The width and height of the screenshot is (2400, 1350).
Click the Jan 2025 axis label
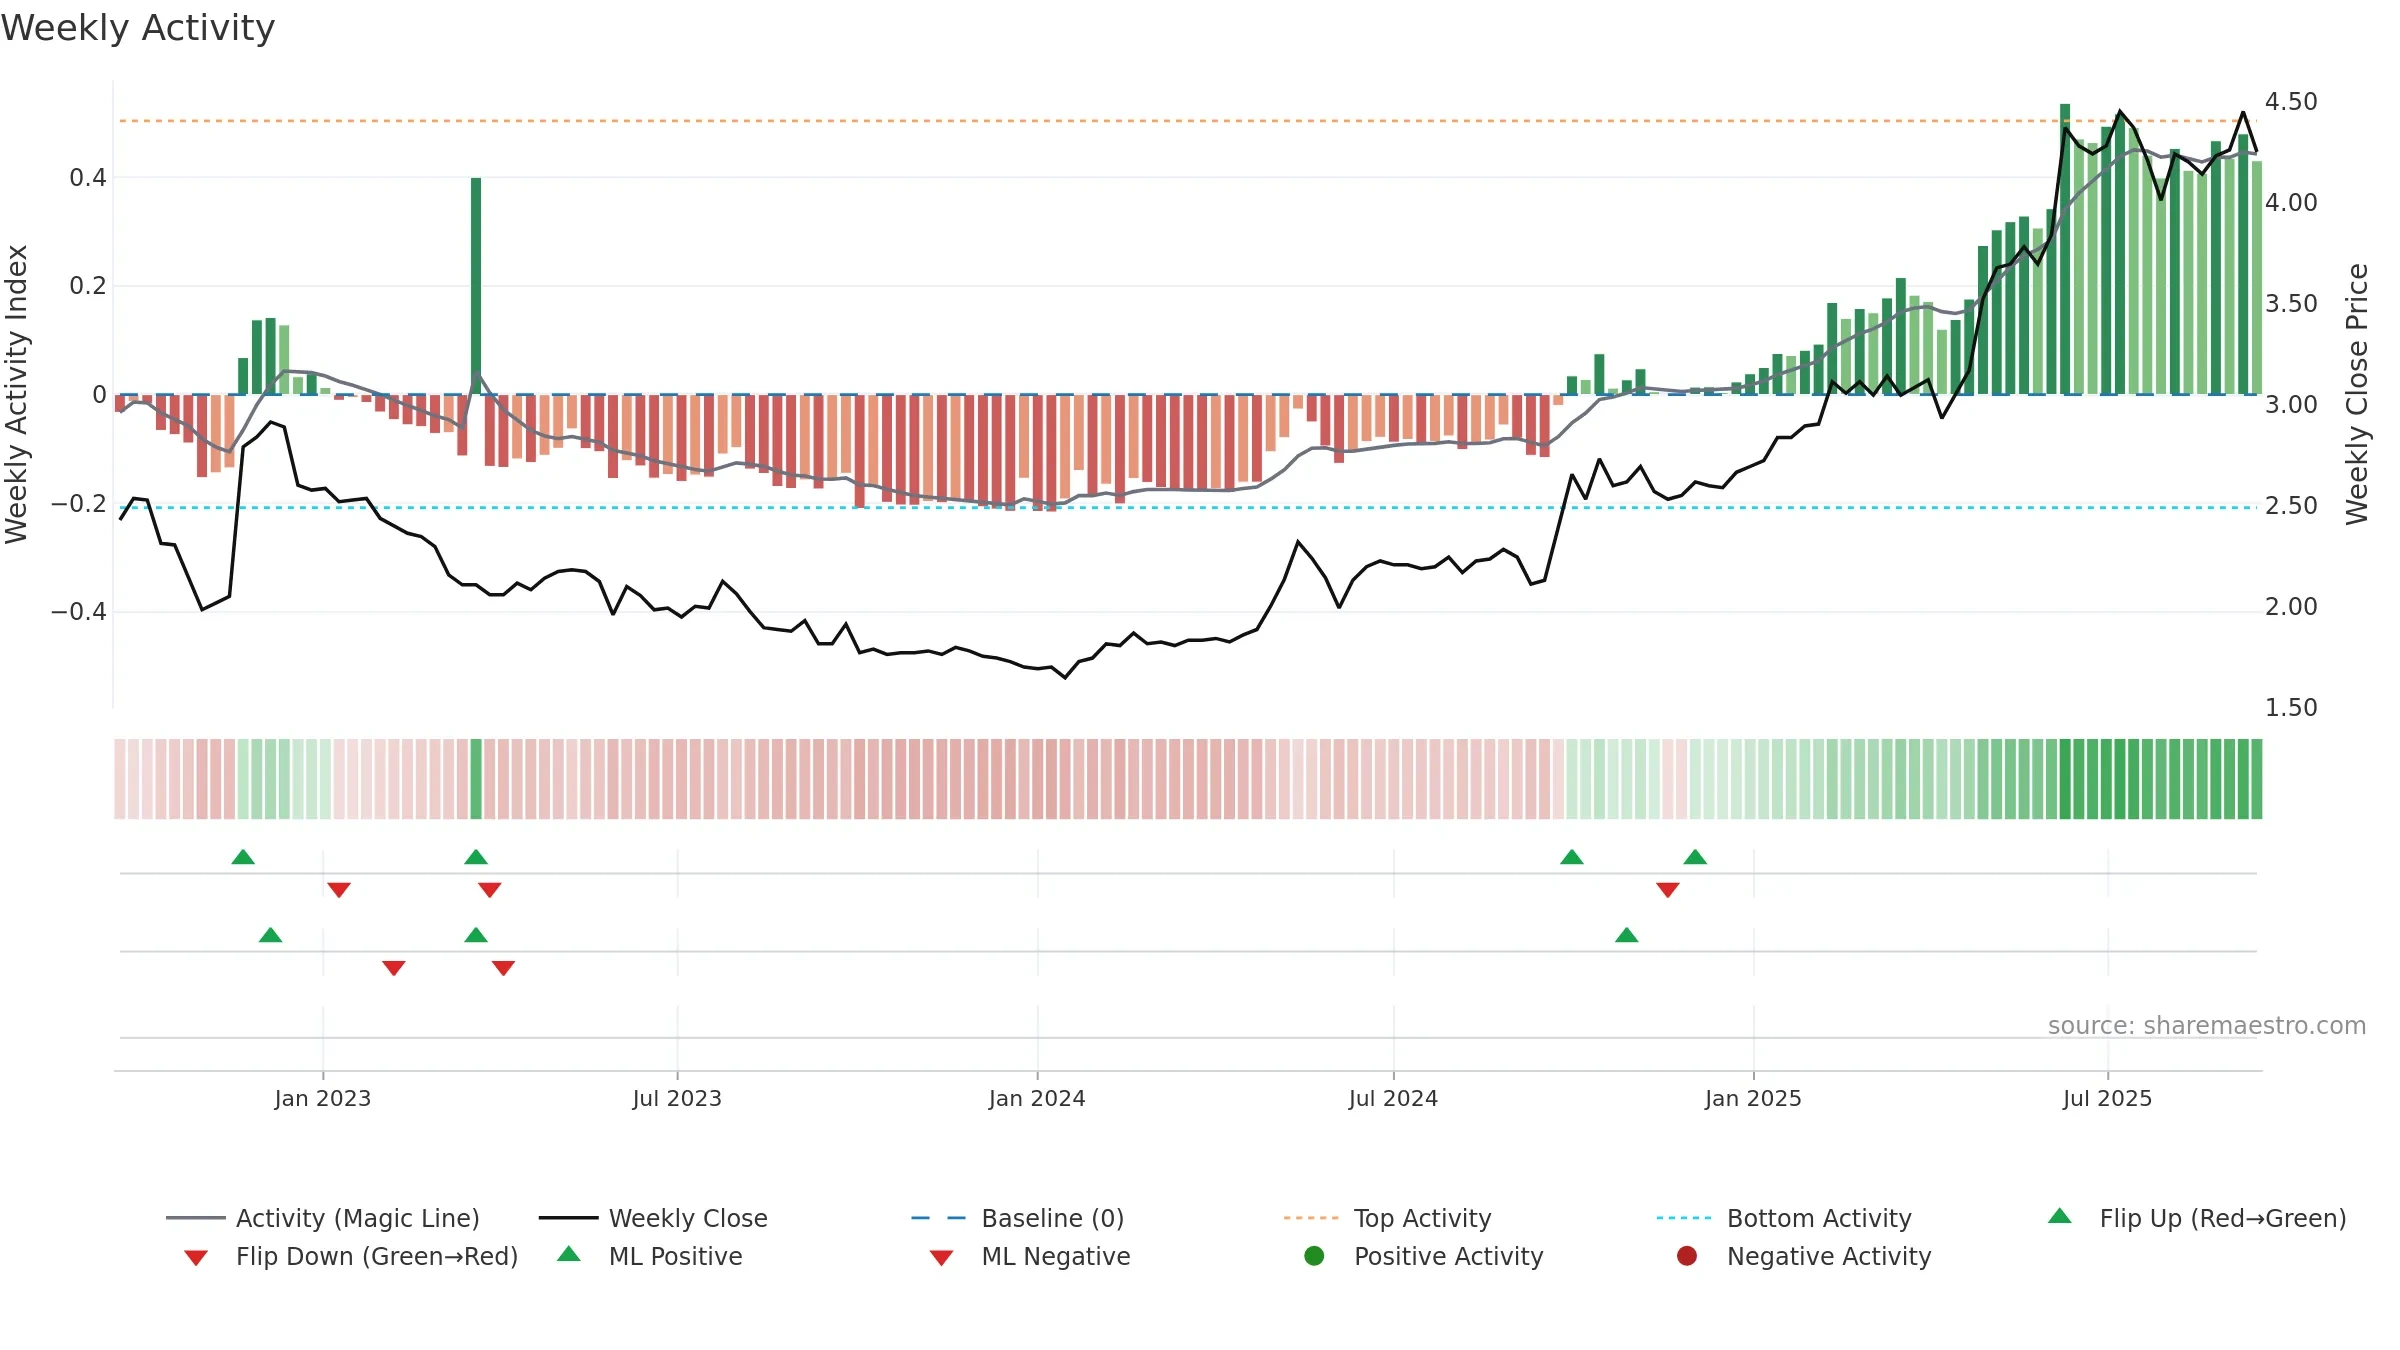point(1753,1098)
